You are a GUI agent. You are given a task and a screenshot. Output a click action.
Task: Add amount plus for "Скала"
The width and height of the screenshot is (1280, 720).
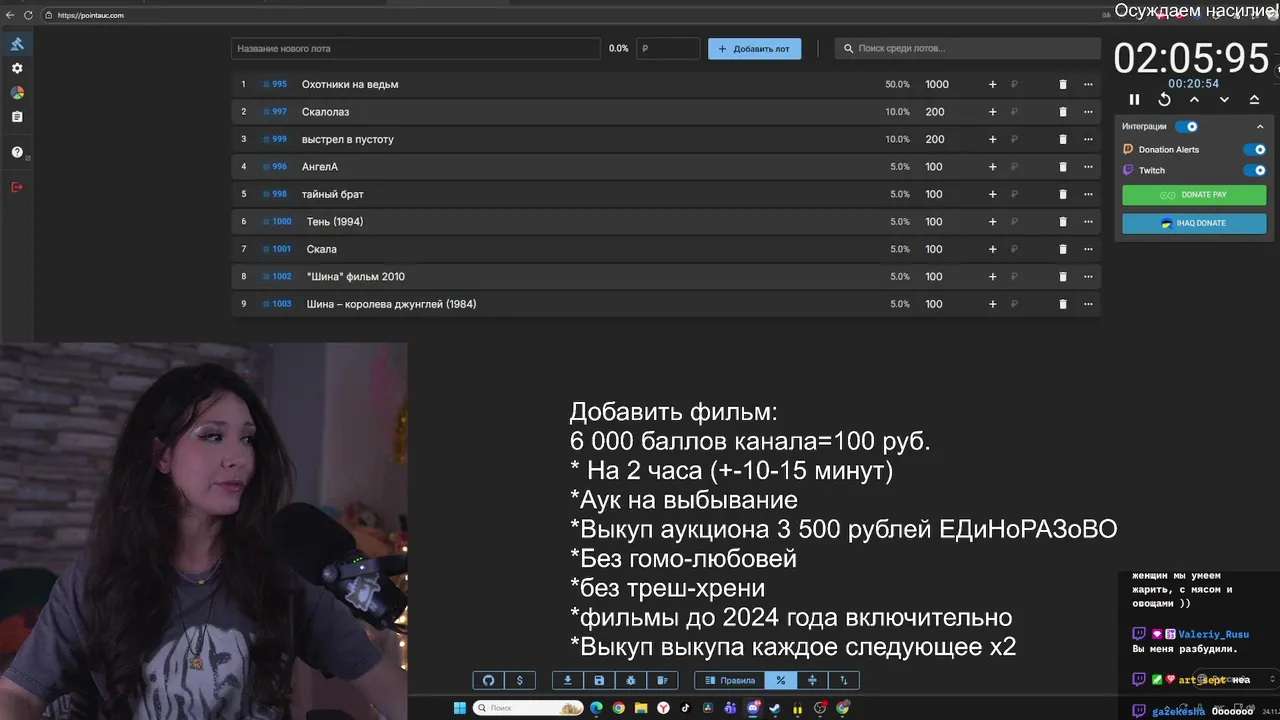992,249
